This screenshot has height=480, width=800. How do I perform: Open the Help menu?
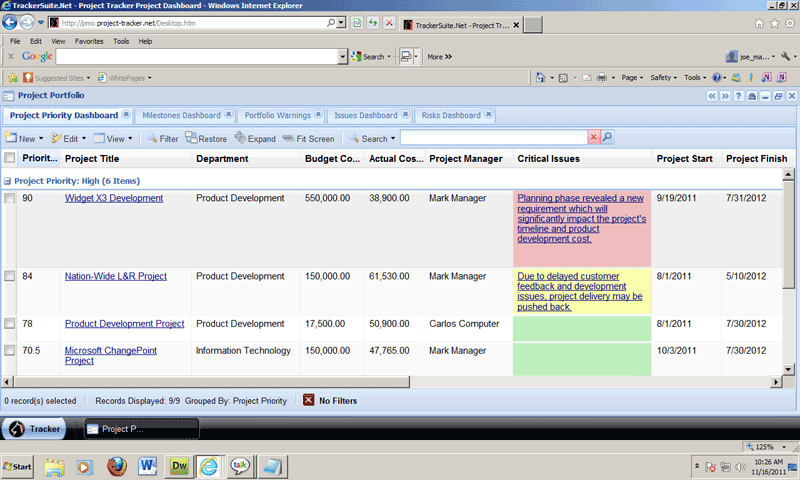click(145, 41)
